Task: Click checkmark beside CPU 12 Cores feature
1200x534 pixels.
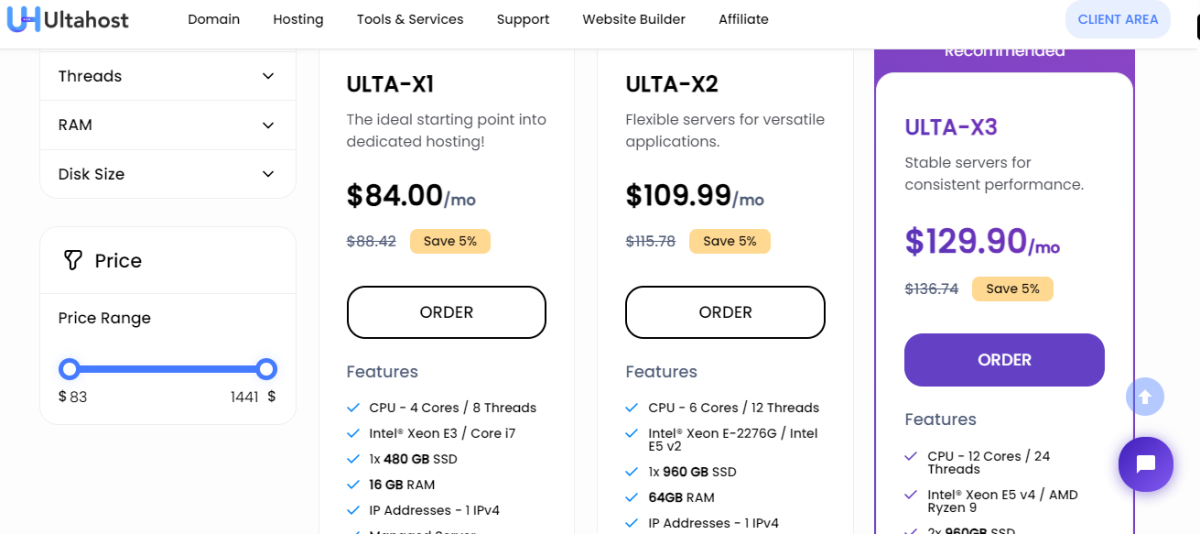Action: tap(911, 456)
